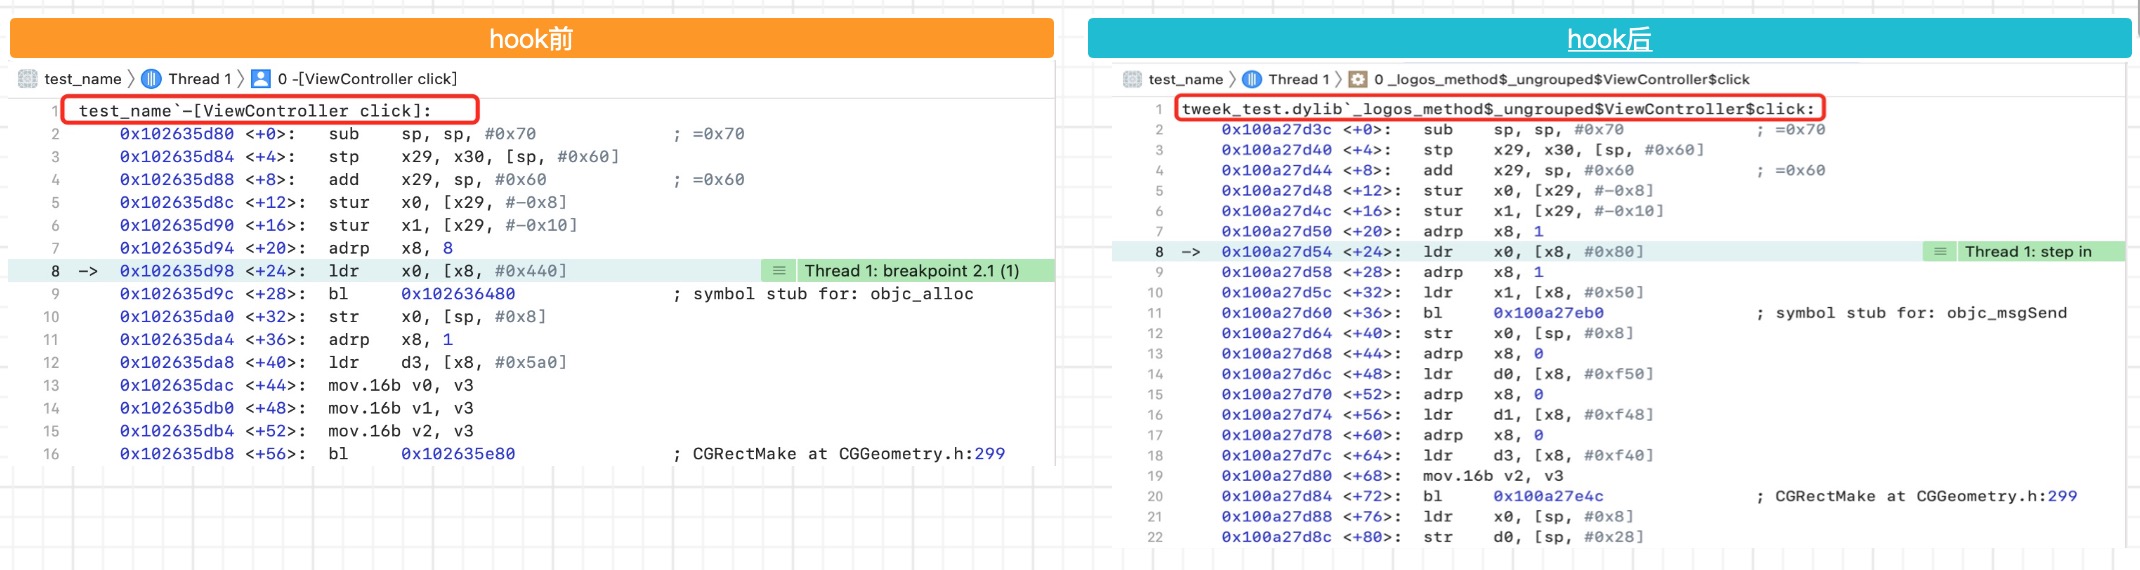Screen dimensions: 2140x570
Task: Select the Thread 1 breadcrumb in left pane
Action: click(x=199, y=79)
